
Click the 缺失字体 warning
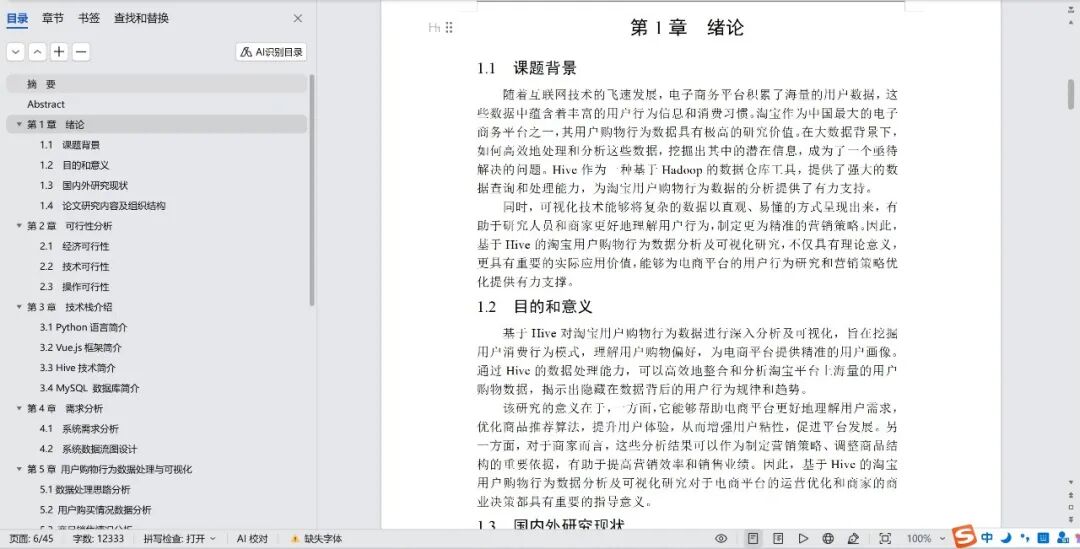tap(316, 539)
